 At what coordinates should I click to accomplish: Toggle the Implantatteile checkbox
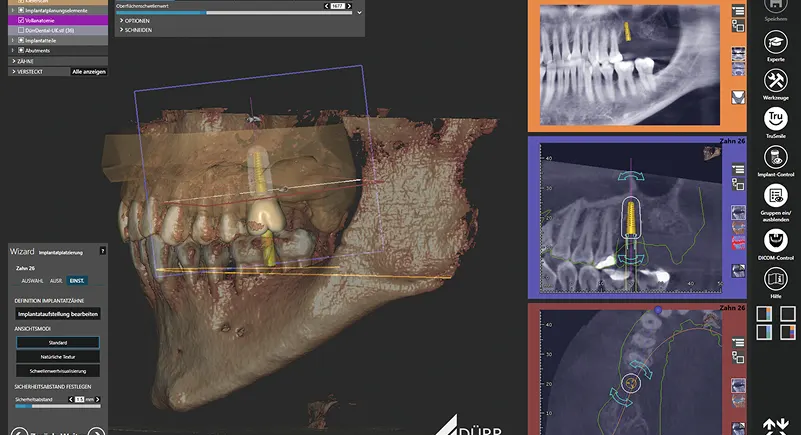[x=21, y=40]
